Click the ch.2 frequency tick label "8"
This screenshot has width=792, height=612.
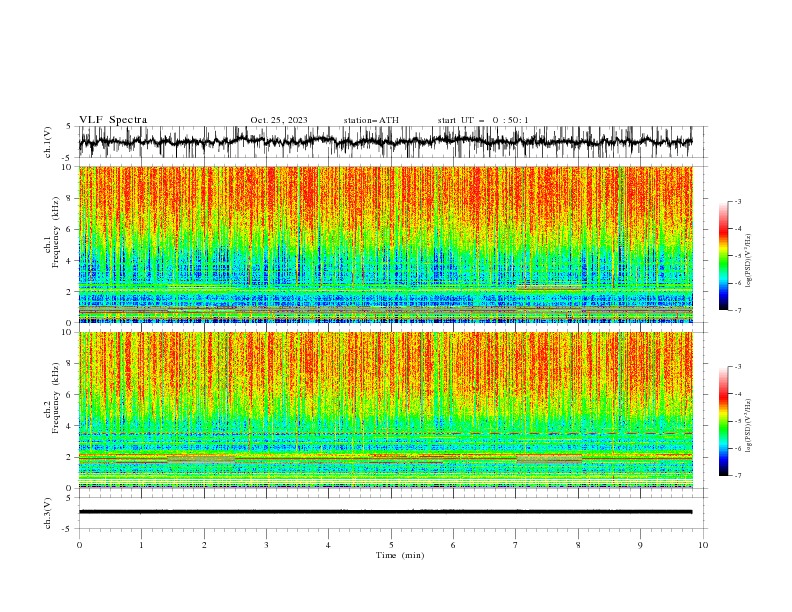pos(70,364)
